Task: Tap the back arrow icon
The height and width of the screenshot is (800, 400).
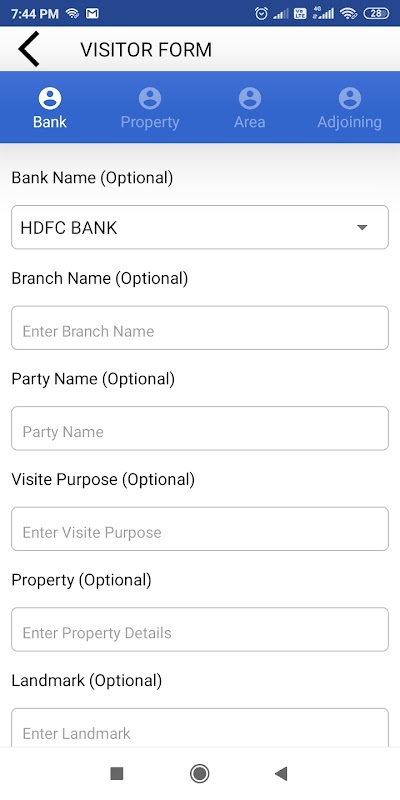Action: 29,49
